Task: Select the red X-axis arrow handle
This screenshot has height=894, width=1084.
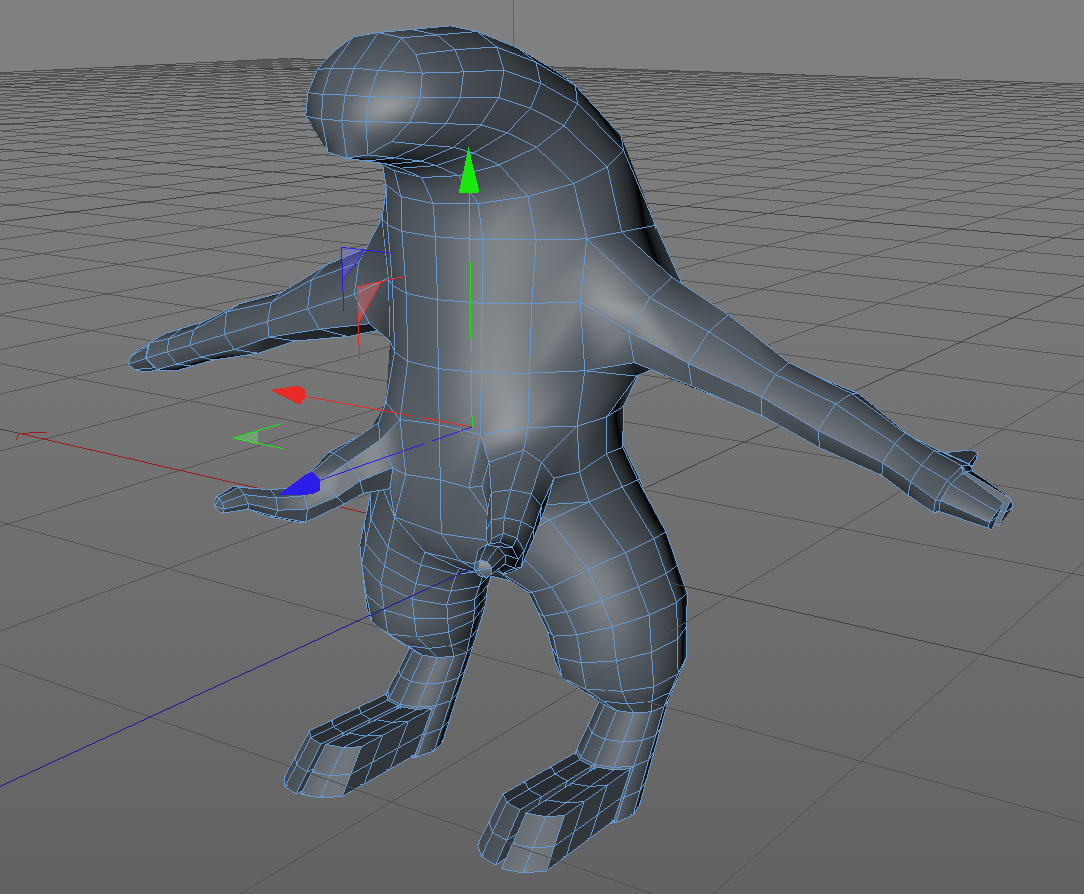Action: coord(290,394)
